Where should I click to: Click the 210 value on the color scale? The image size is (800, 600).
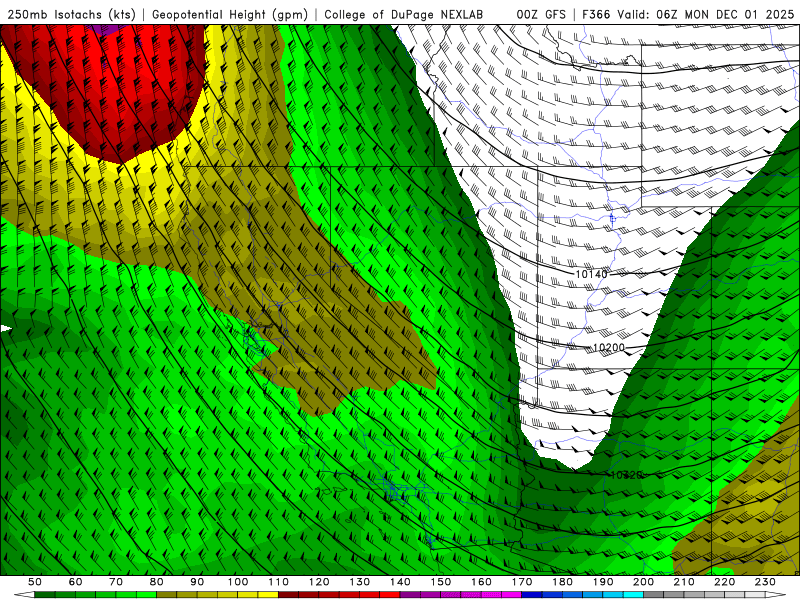tap(685, 582)
